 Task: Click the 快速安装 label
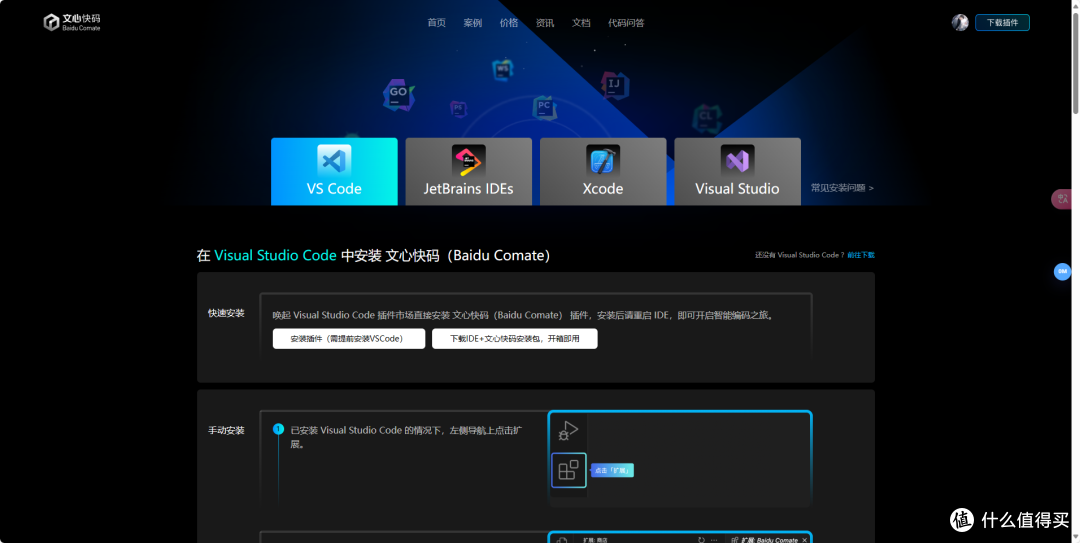[226, 313]
